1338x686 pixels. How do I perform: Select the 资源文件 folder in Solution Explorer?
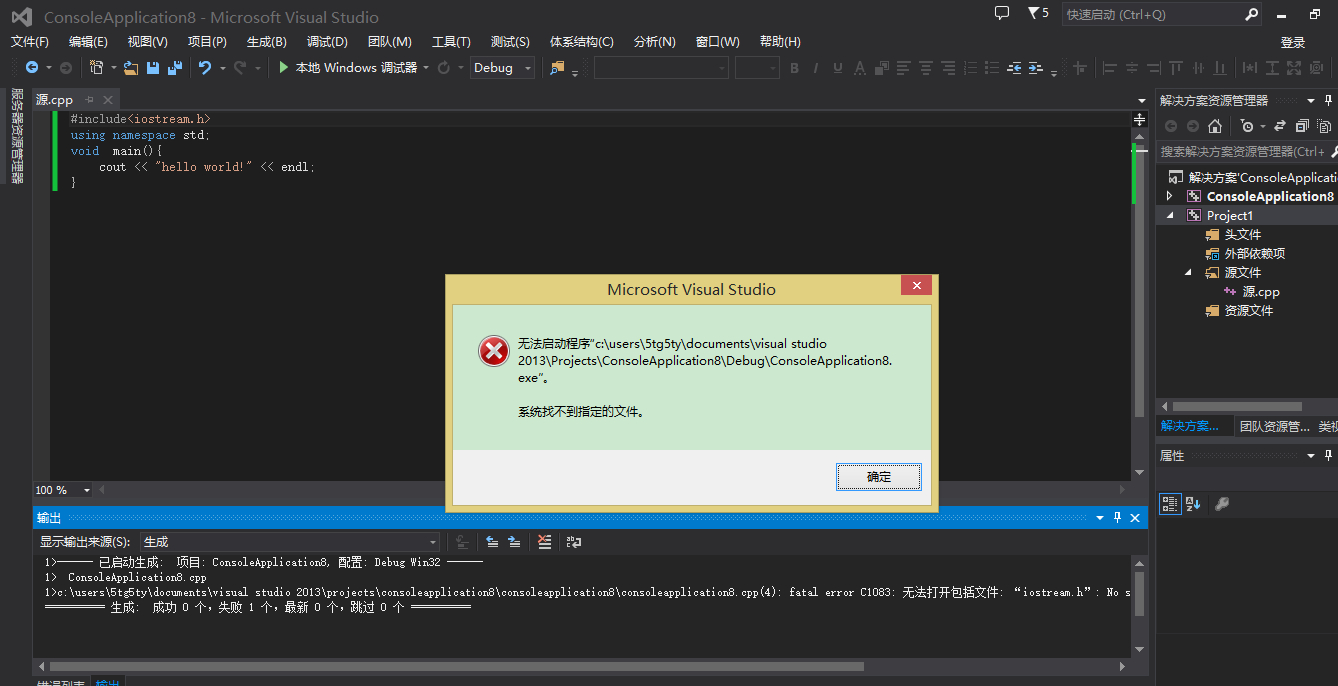(1249, 311)
